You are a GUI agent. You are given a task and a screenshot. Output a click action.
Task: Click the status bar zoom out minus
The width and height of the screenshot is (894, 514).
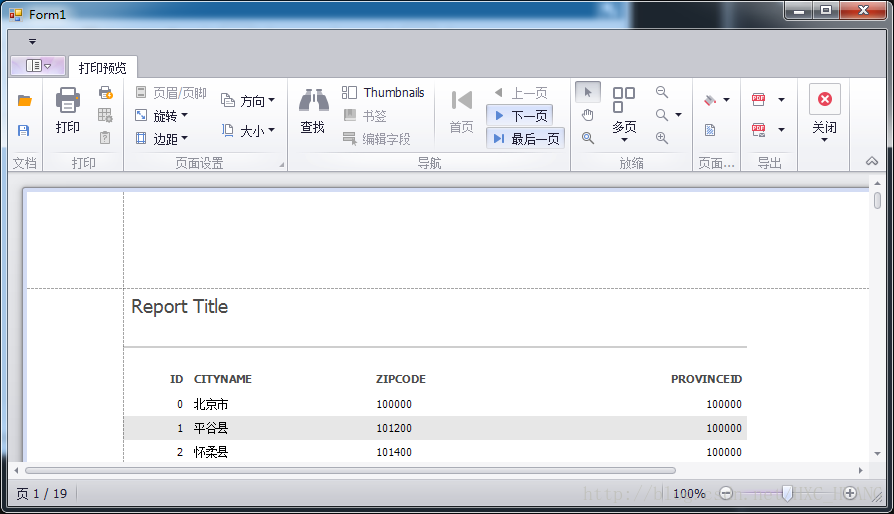click(x=726, y=493)
